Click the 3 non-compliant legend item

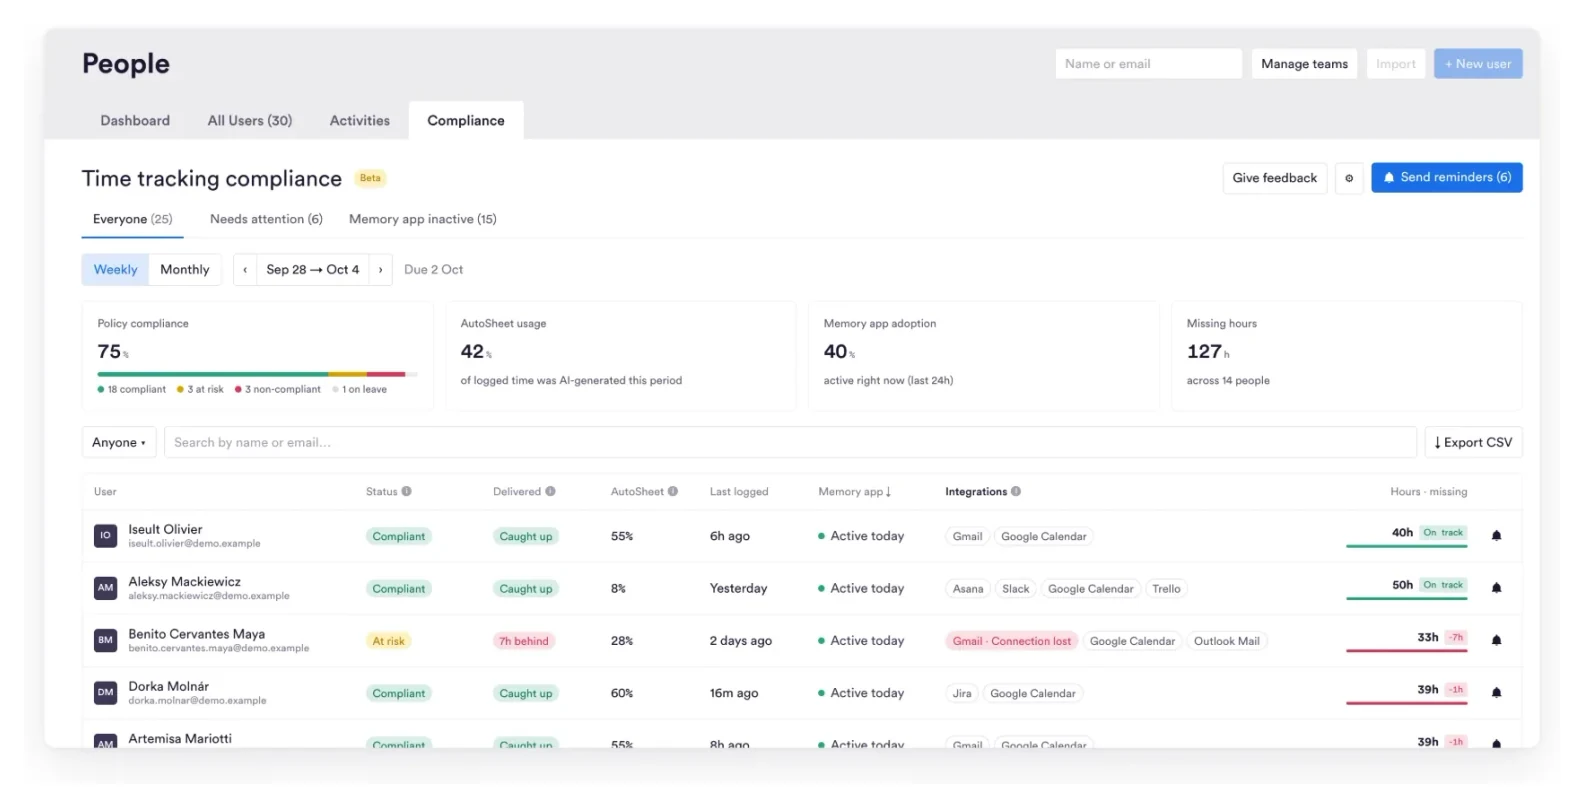tap(278, 390)
